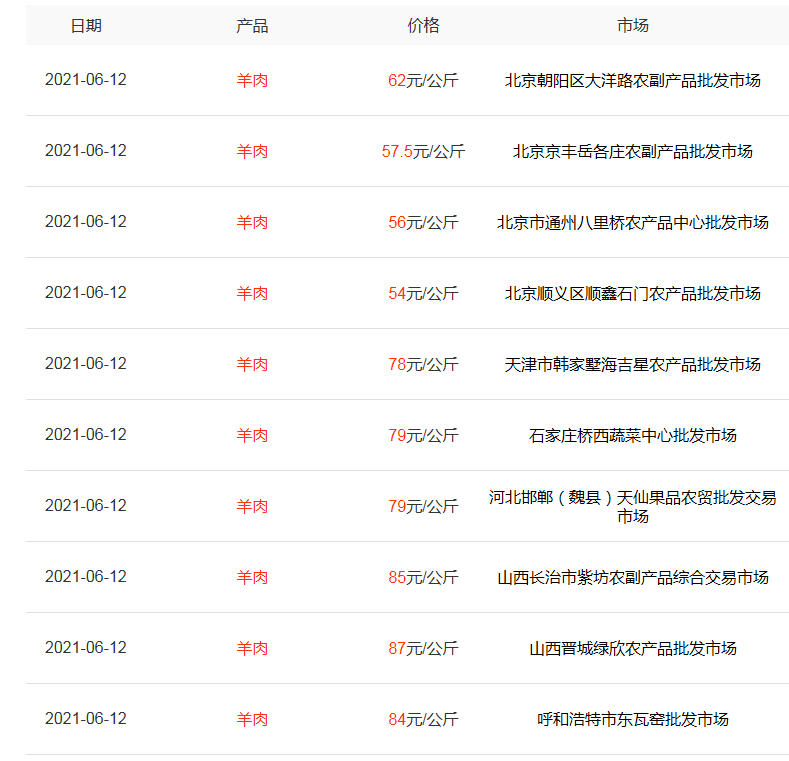
Task: Select price 56元/公斤
Action: (423, 222)
